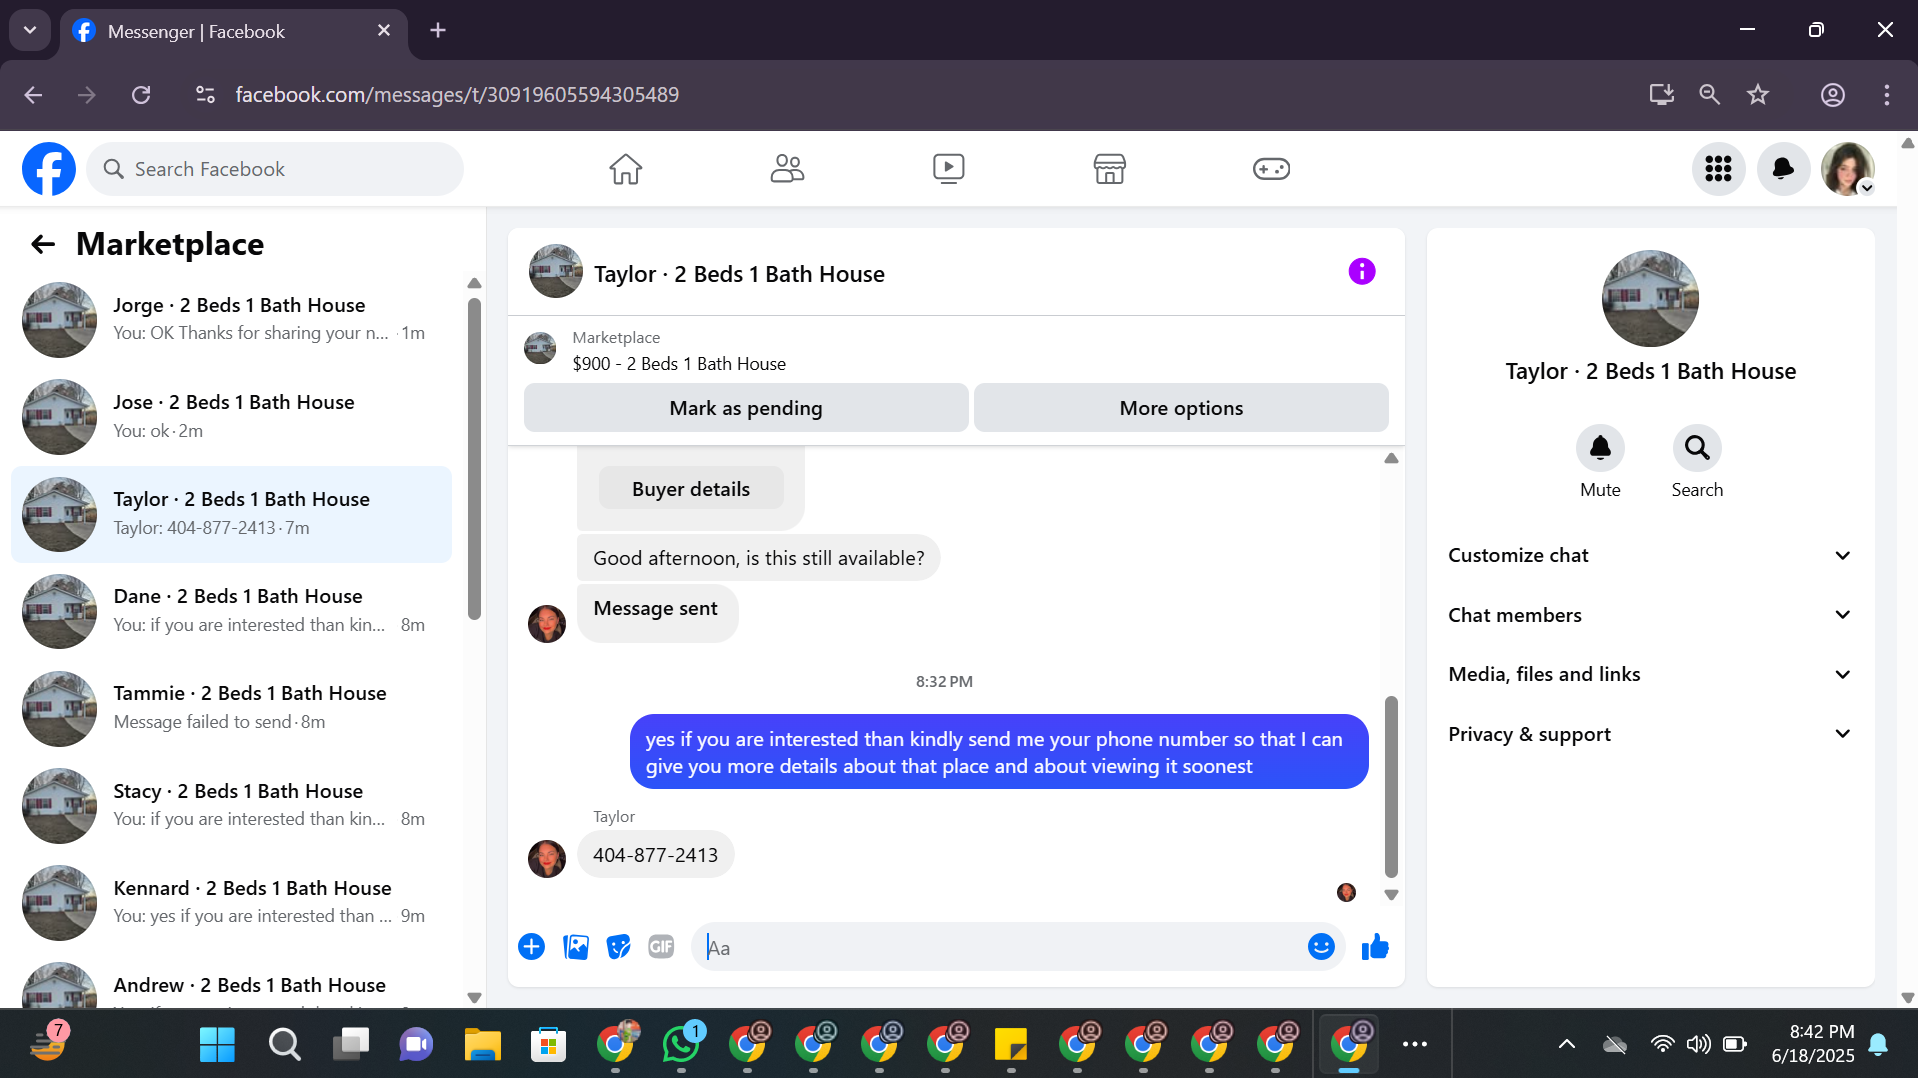Open the Watch video icon
The width and height of the screenshot is (1918, 1078).
point(948,169)
